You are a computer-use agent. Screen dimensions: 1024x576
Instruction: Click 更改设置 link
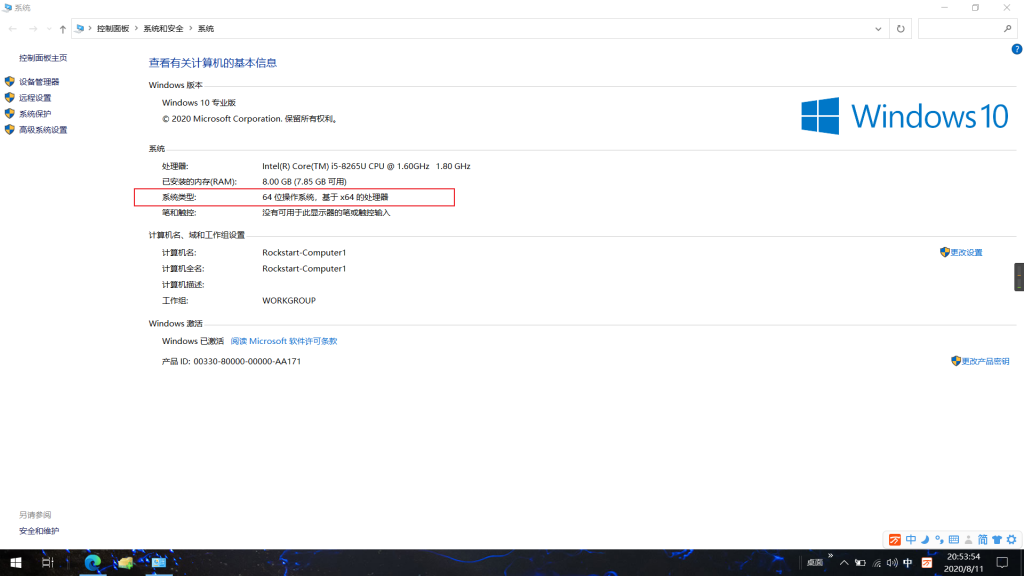tap(966, 253)
